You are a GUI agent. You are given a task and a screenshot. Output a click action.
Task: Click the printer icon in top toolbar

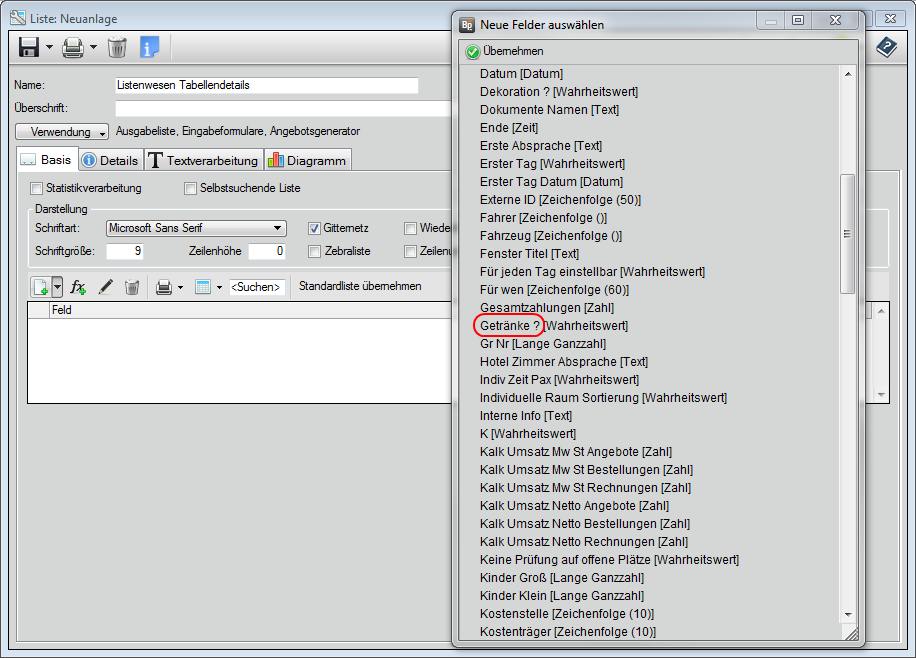point(73,47)
